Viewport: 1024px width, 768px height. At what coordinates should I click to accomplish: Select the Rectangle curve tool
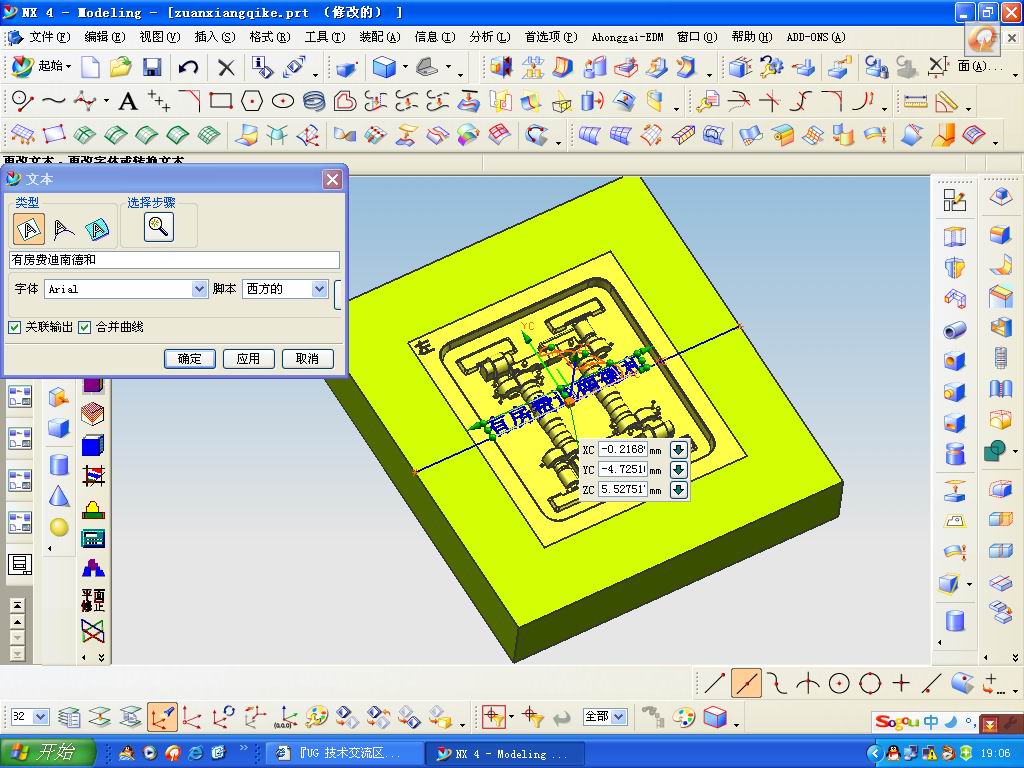[221, 101]
